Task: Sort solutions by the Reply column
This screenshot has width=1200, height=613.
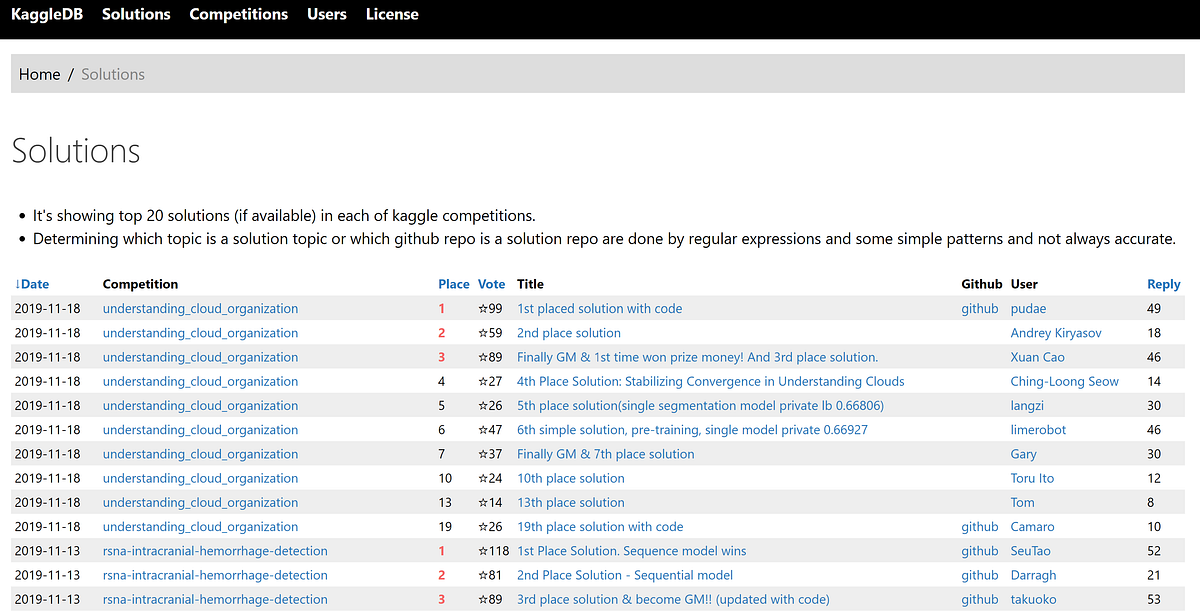Action: point(1163,283)
